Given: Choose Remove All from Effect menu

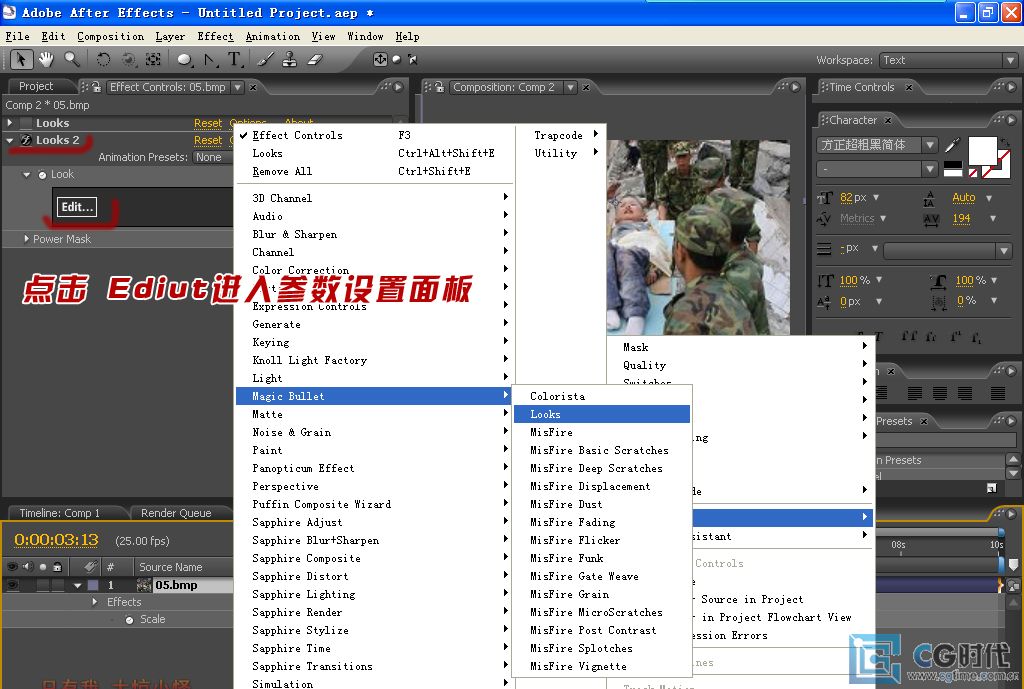Looking at the screenshot, I should (x=373, y=171).
